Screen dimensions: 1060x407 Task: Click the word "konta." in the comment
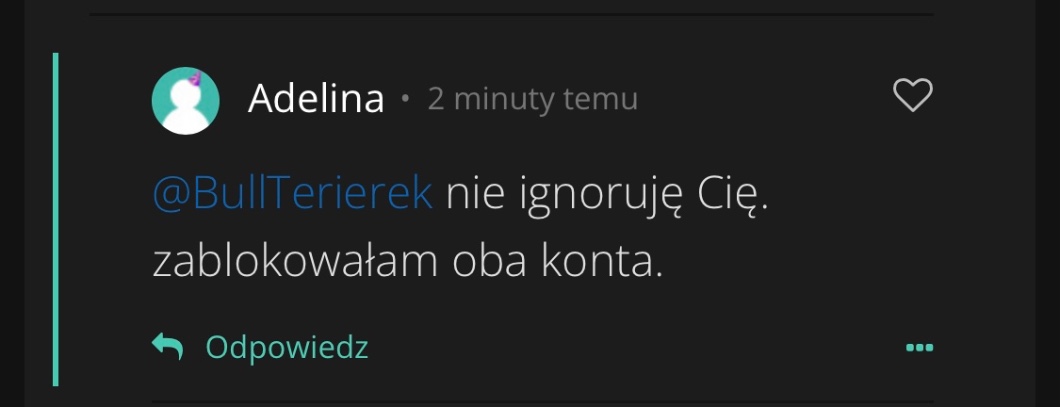tap(602, 263)
